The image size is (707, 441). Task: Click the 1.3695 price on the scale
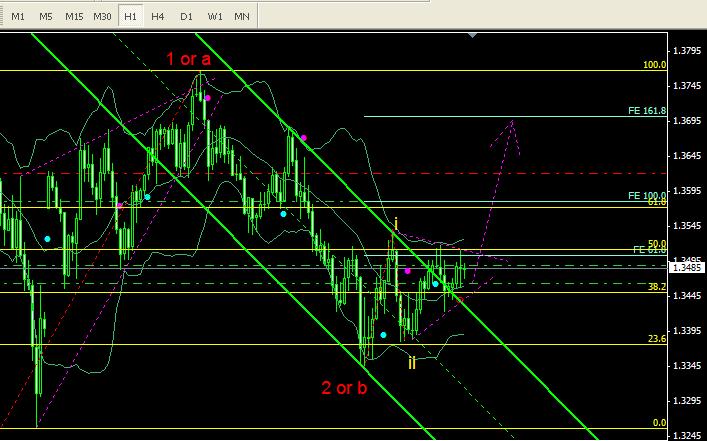tap(687, 121)
